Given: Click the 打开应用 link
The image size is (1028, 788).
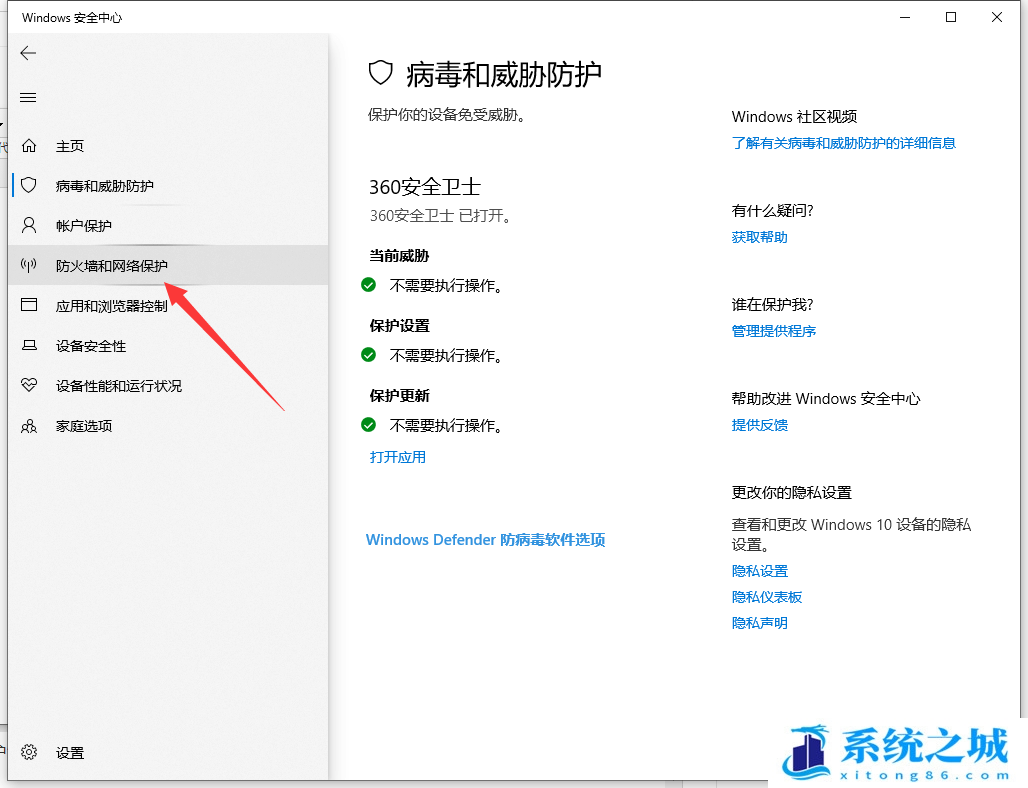Looking at the screenshot, I should click(397, 457).
